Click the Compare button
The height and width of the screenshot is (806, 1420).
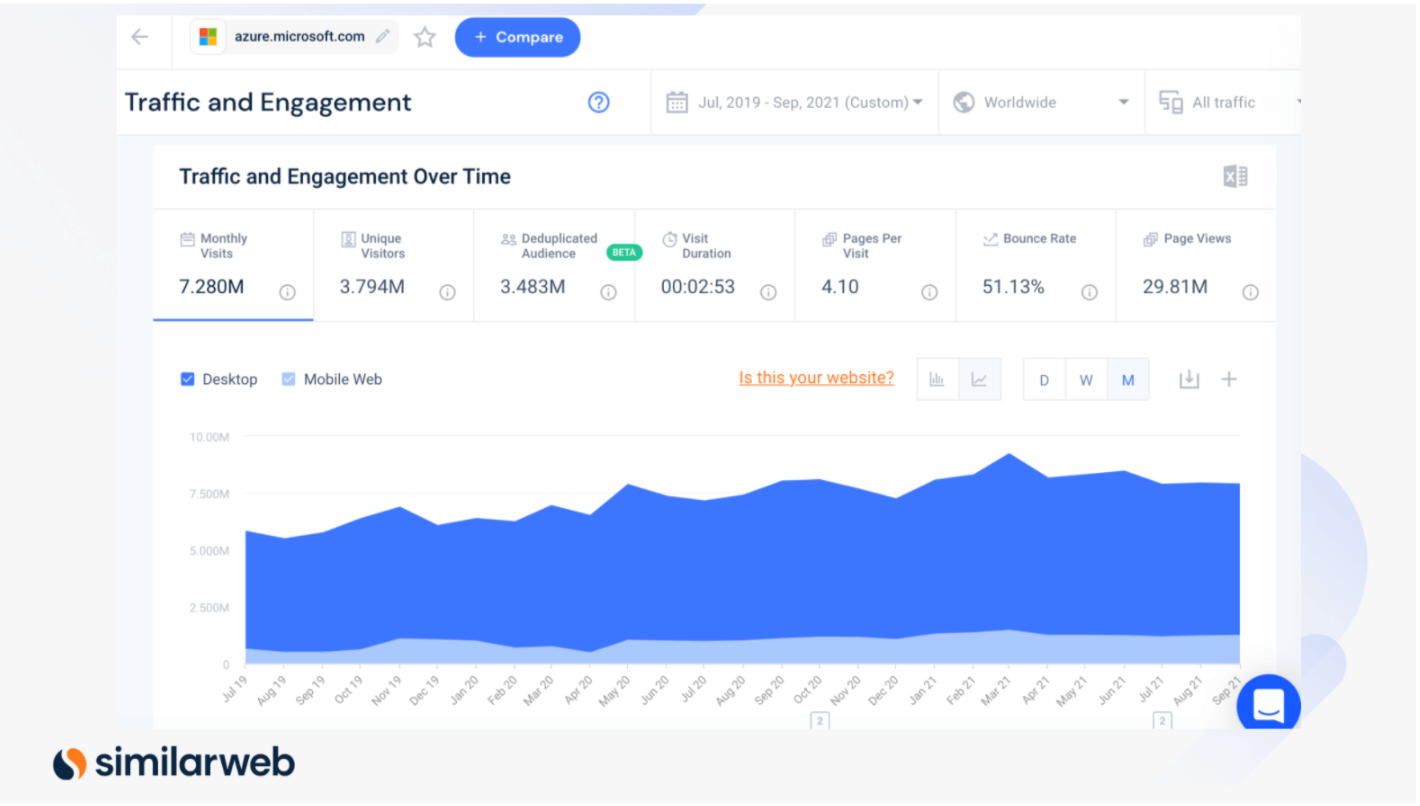tap(517, 37)
